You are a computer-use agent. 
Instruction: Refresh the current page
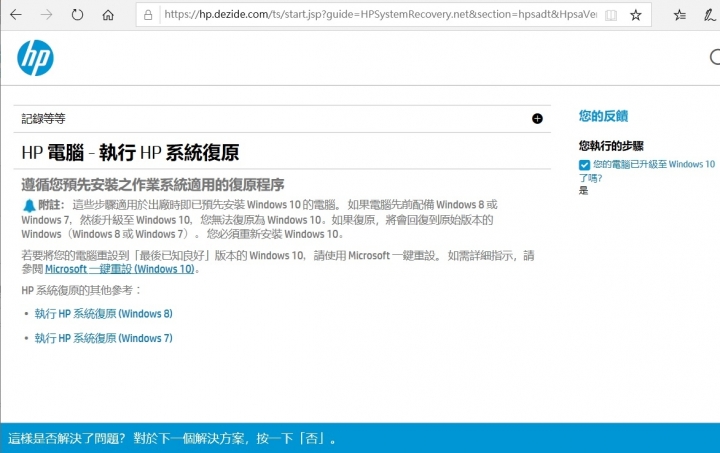pos(77,15)
